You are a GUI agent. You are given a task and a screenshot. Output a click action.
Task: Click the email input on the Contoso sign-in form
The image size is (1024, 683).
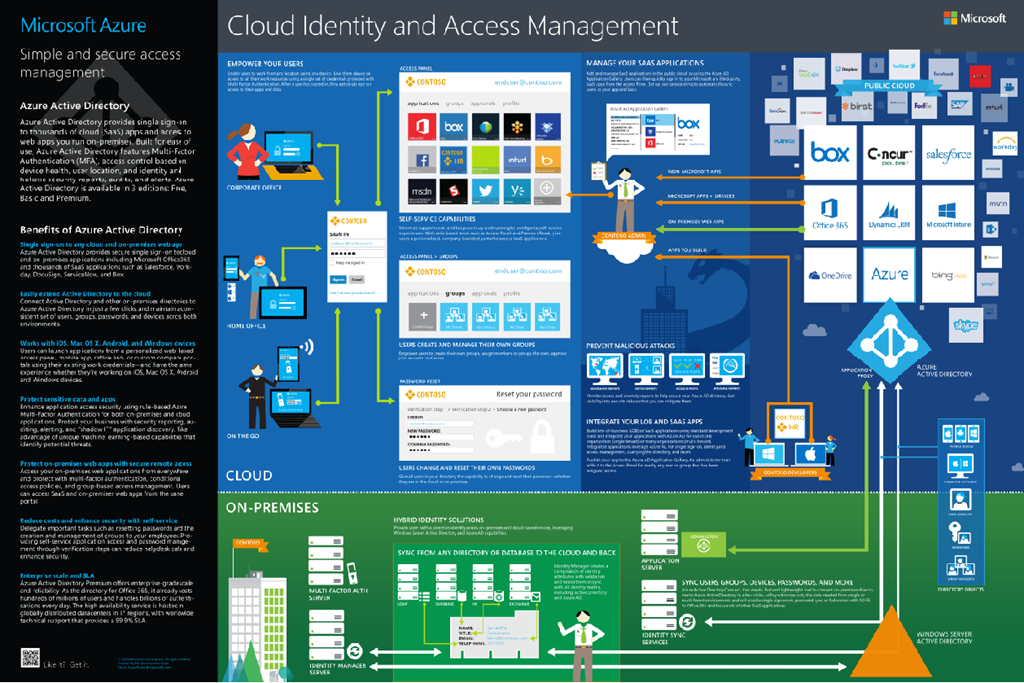click(357, 243)
